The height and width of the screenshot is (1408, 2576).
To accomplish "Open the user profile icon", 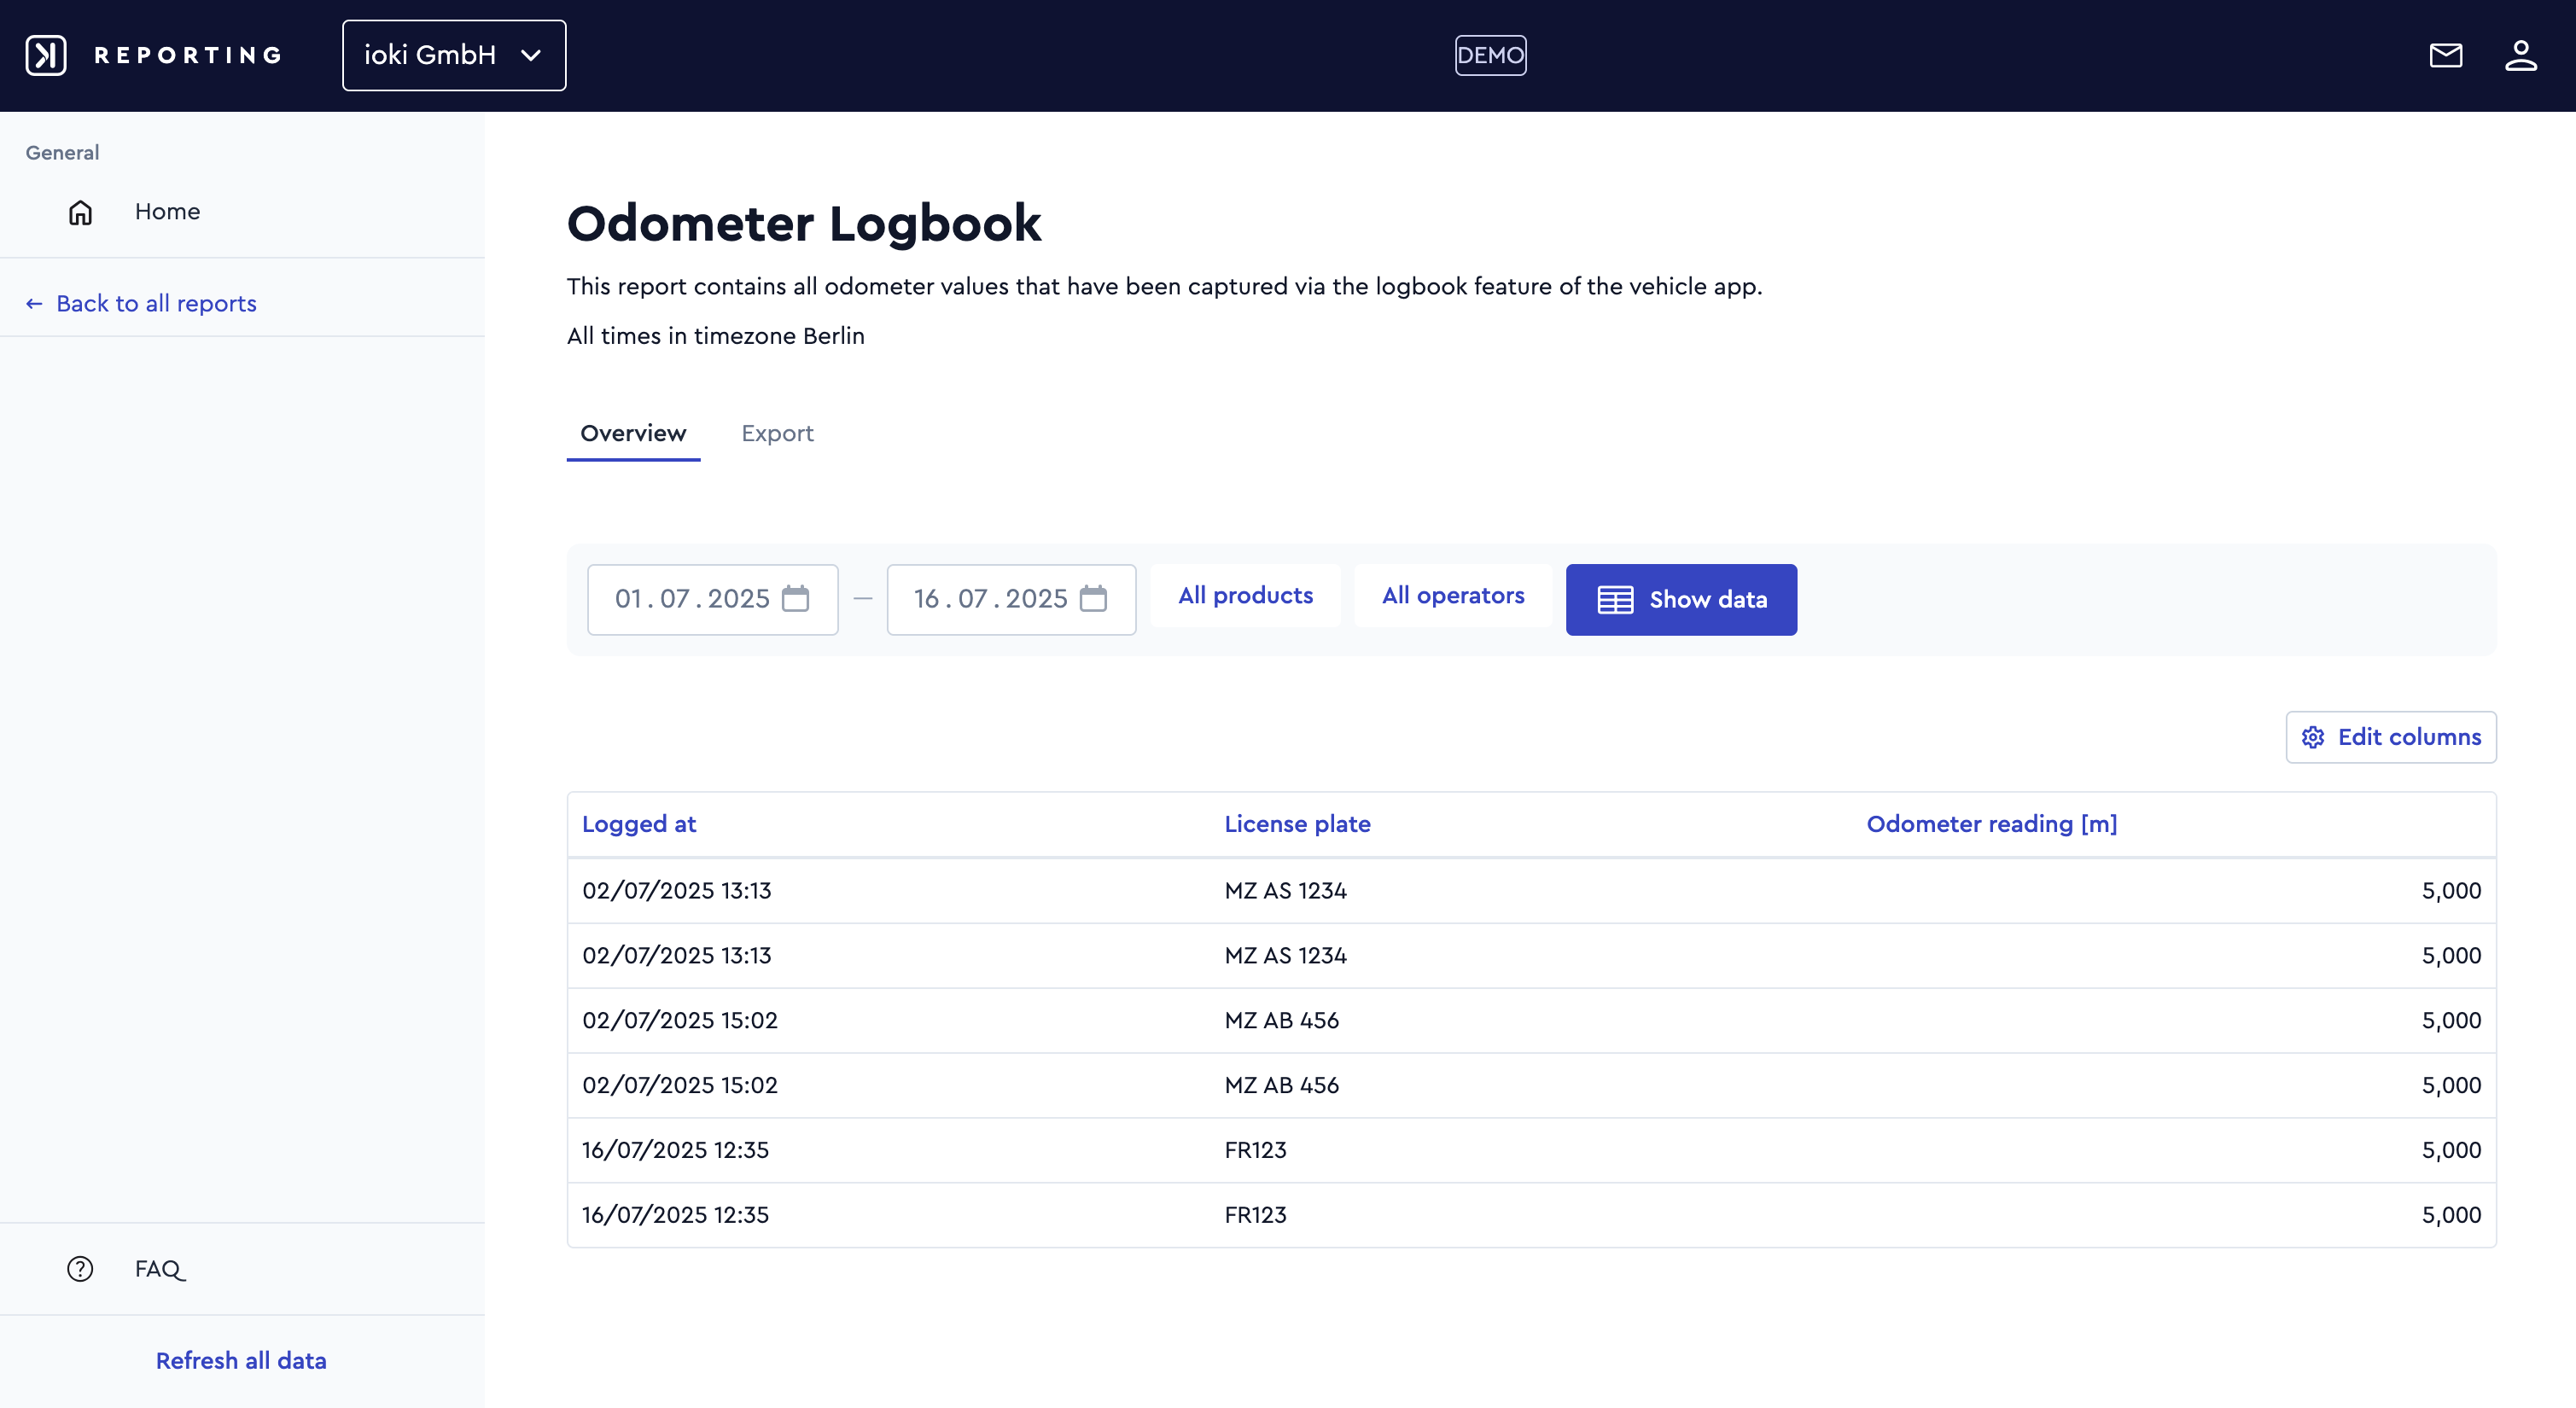I will [x=2521, y=55].
